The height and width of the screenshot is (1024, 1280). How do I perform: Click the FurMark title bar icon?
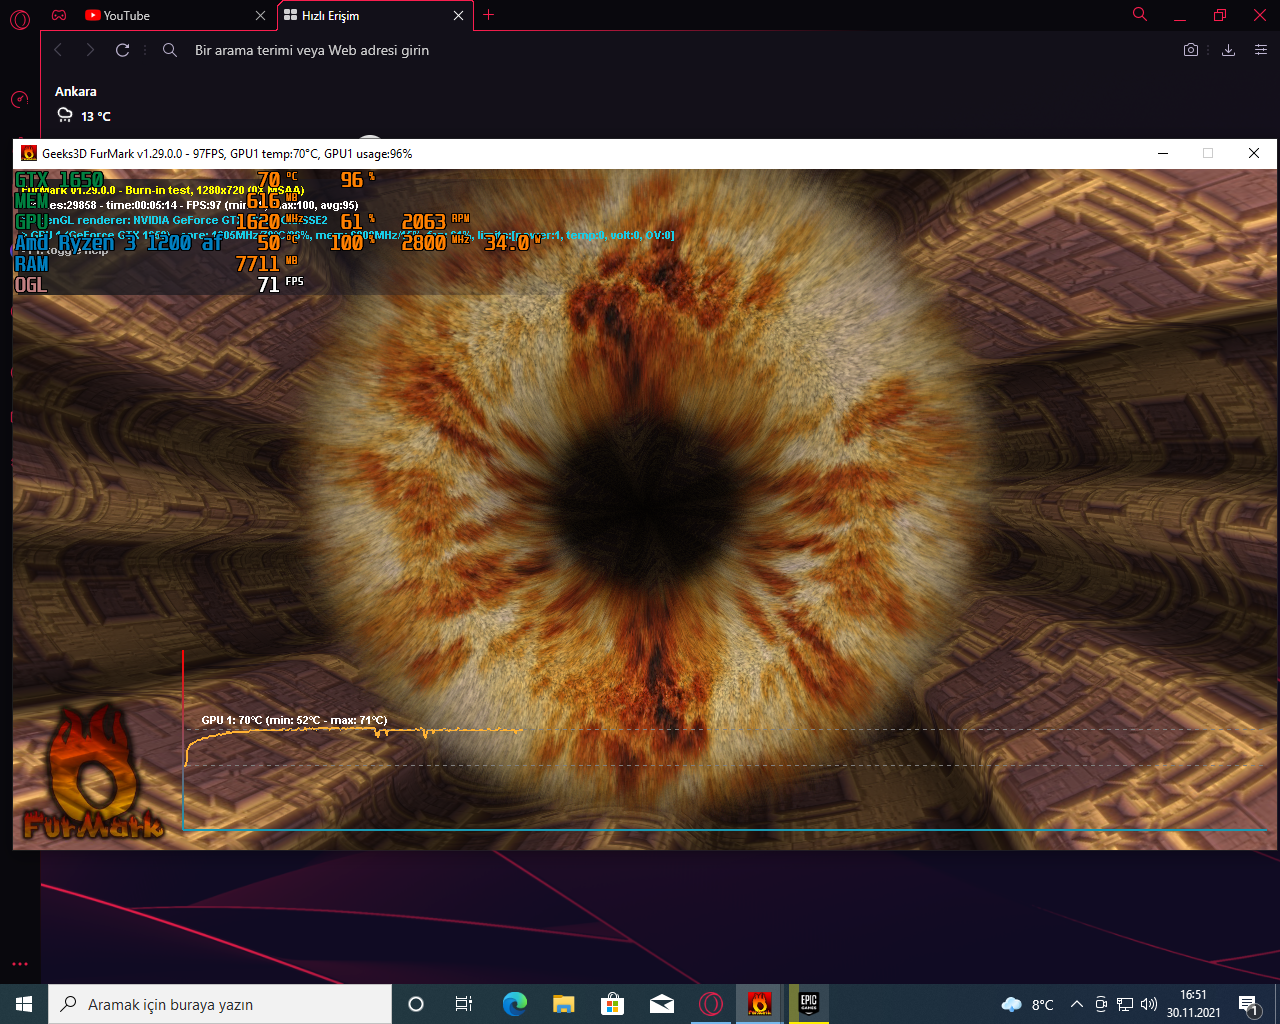(x=29, y=154)
